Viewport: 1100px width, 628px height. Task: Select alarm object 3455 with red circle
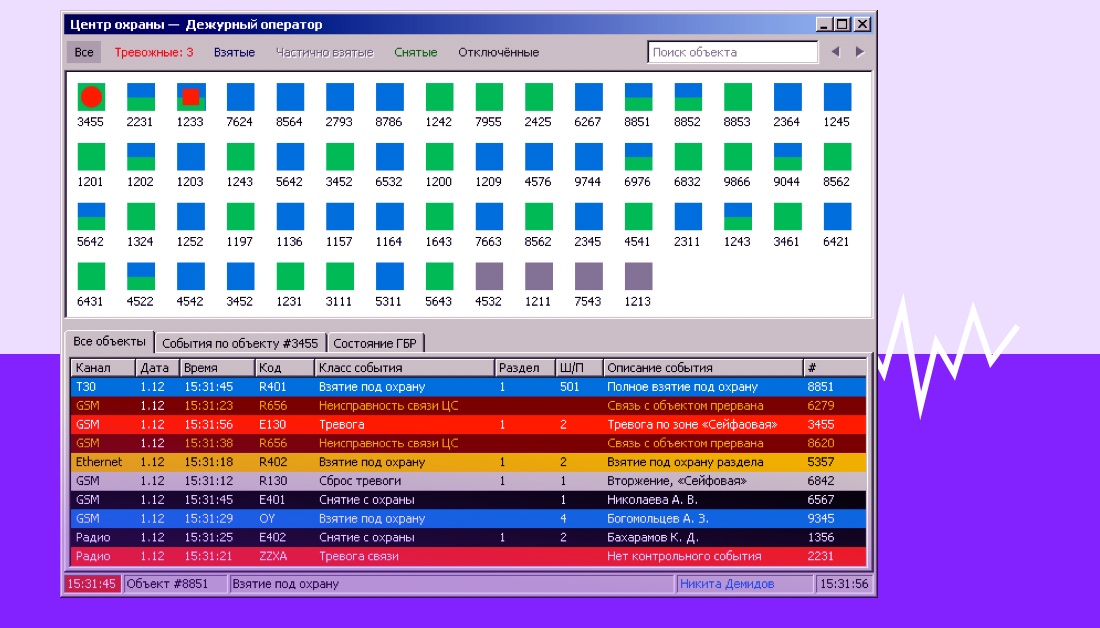point(91,97)
